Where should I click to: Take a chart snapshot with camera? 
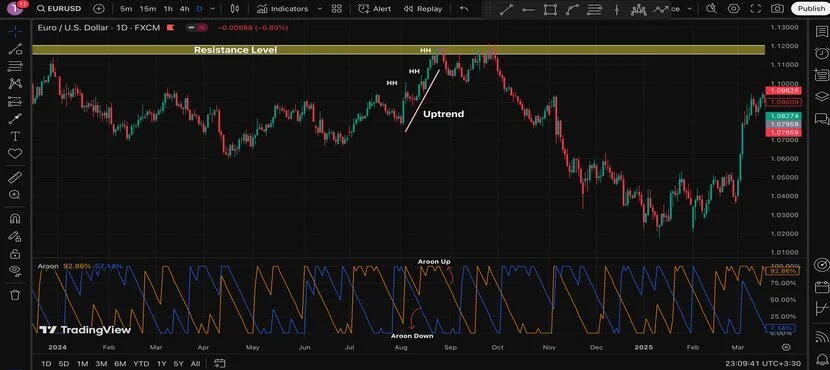(777, 8)
